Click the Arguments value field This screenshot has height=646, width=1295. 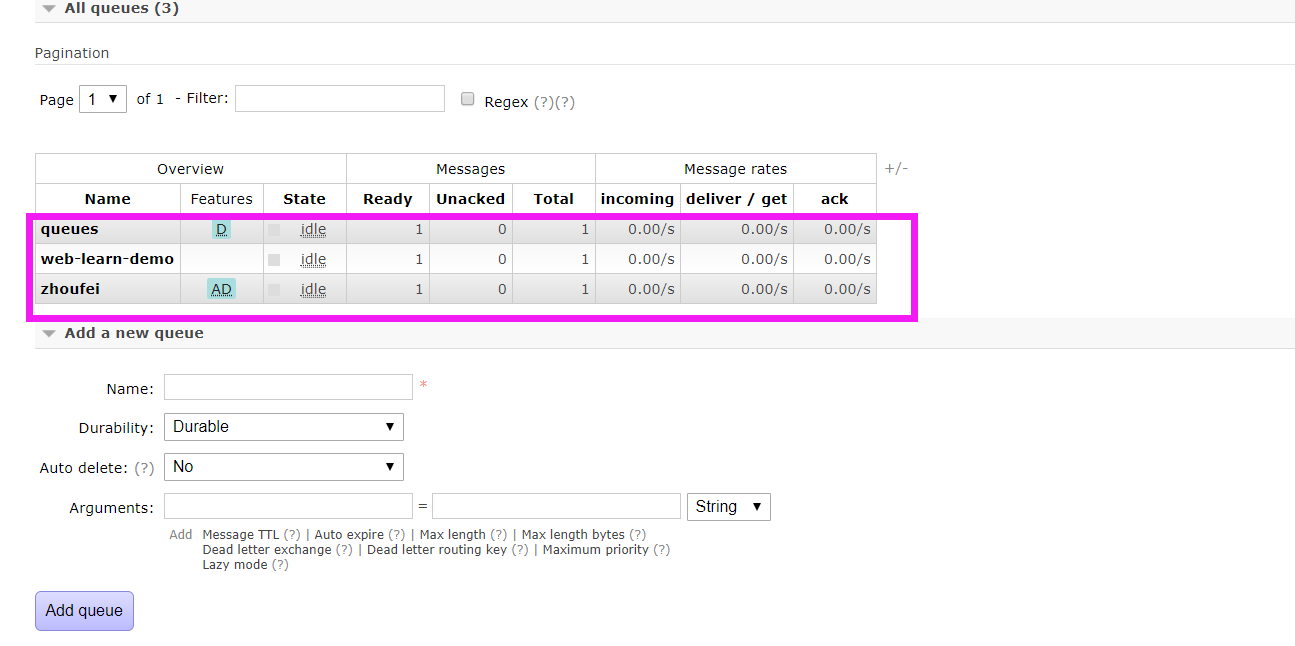point(556,506)
